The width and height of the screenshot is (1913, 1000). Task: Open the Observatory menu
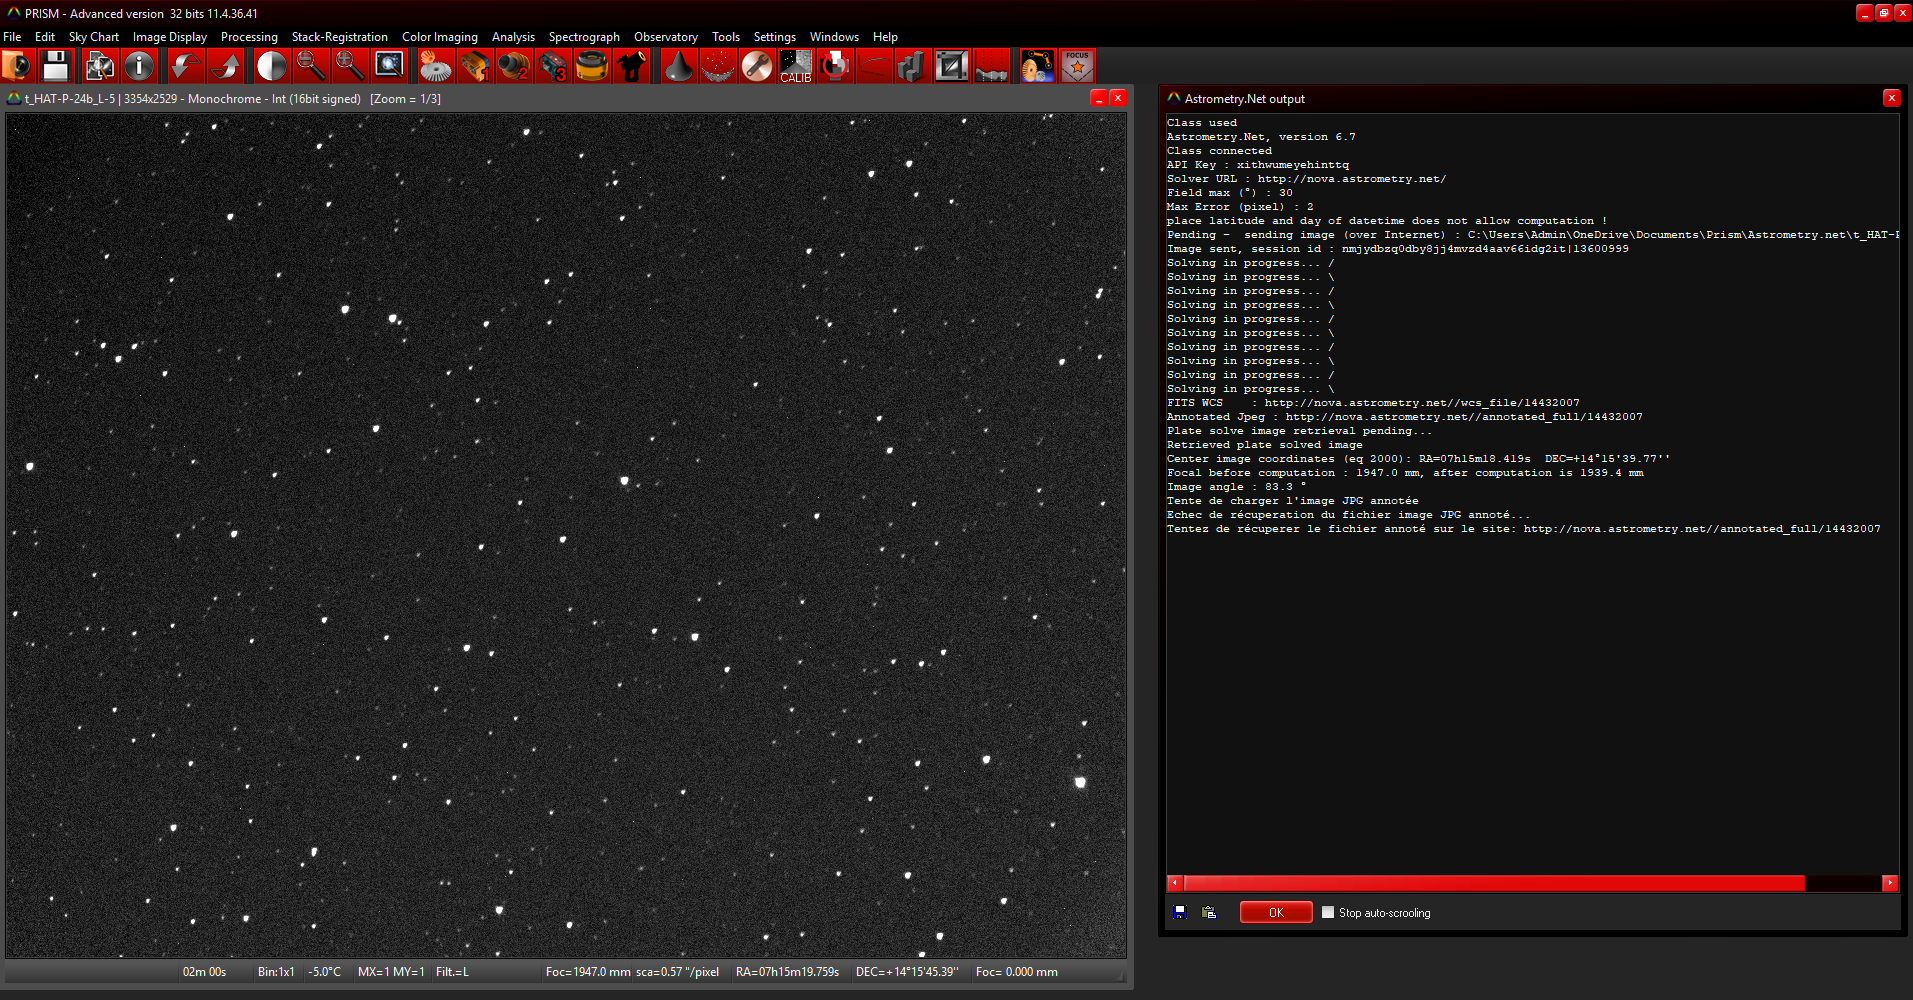665,37
